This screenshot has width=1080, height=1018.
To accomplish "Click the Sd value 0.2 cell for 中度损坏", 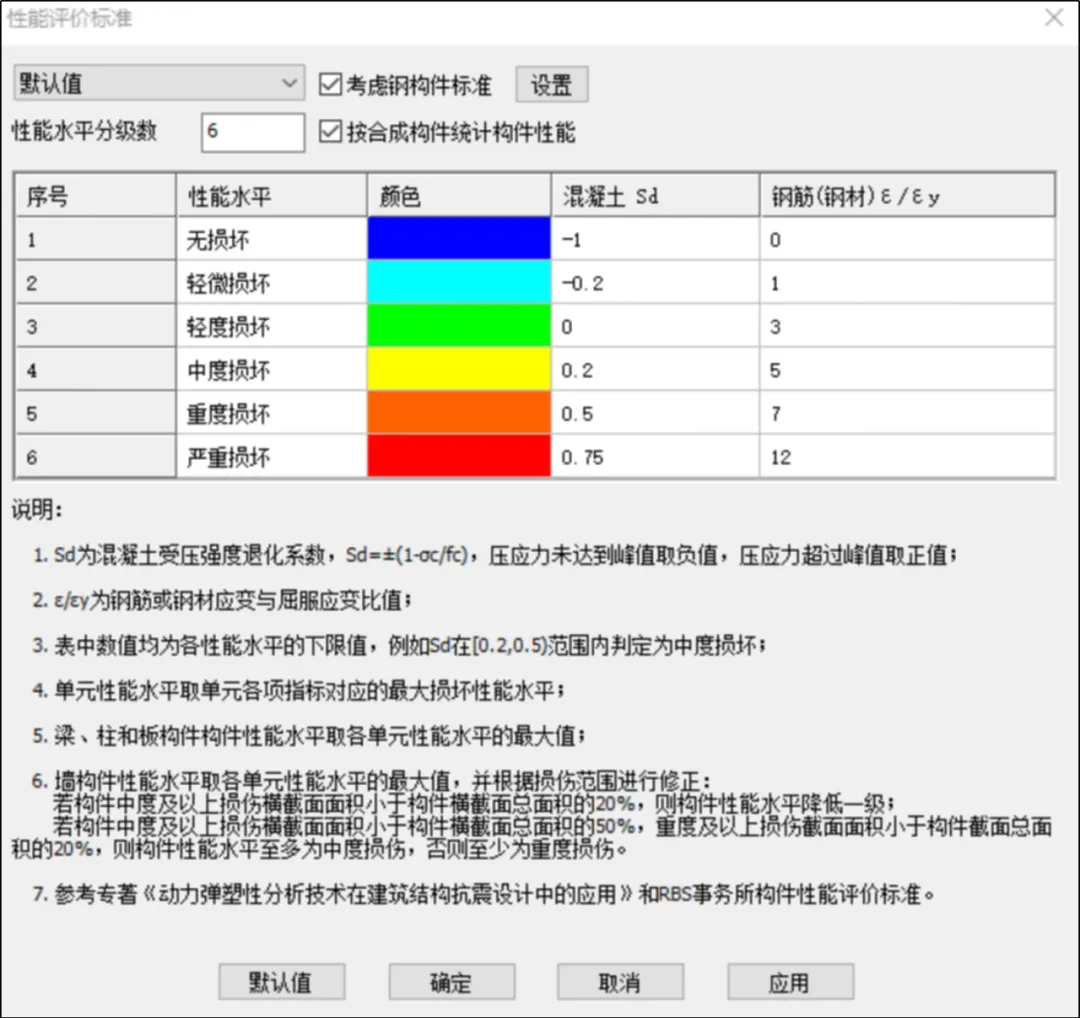I will (655, 369).
